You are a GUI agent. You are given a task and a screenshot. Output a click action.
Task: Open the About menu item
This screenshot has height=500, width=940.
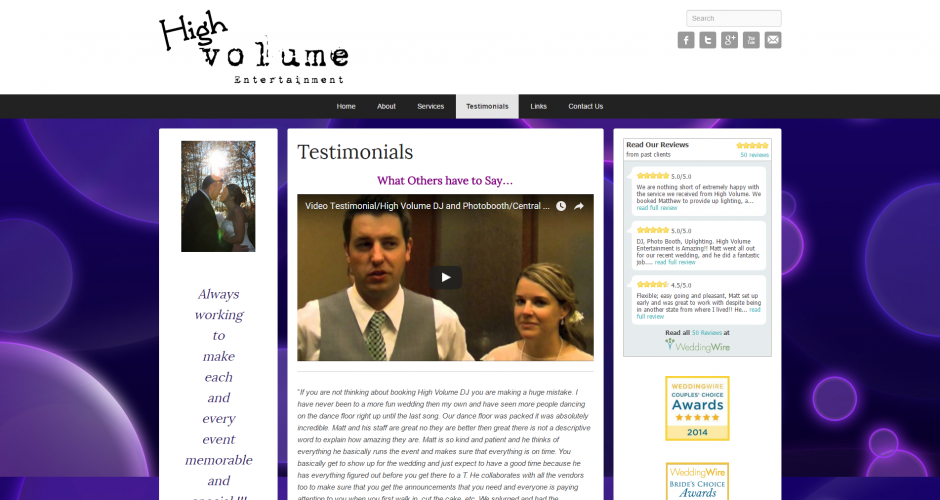click(386, 106)
